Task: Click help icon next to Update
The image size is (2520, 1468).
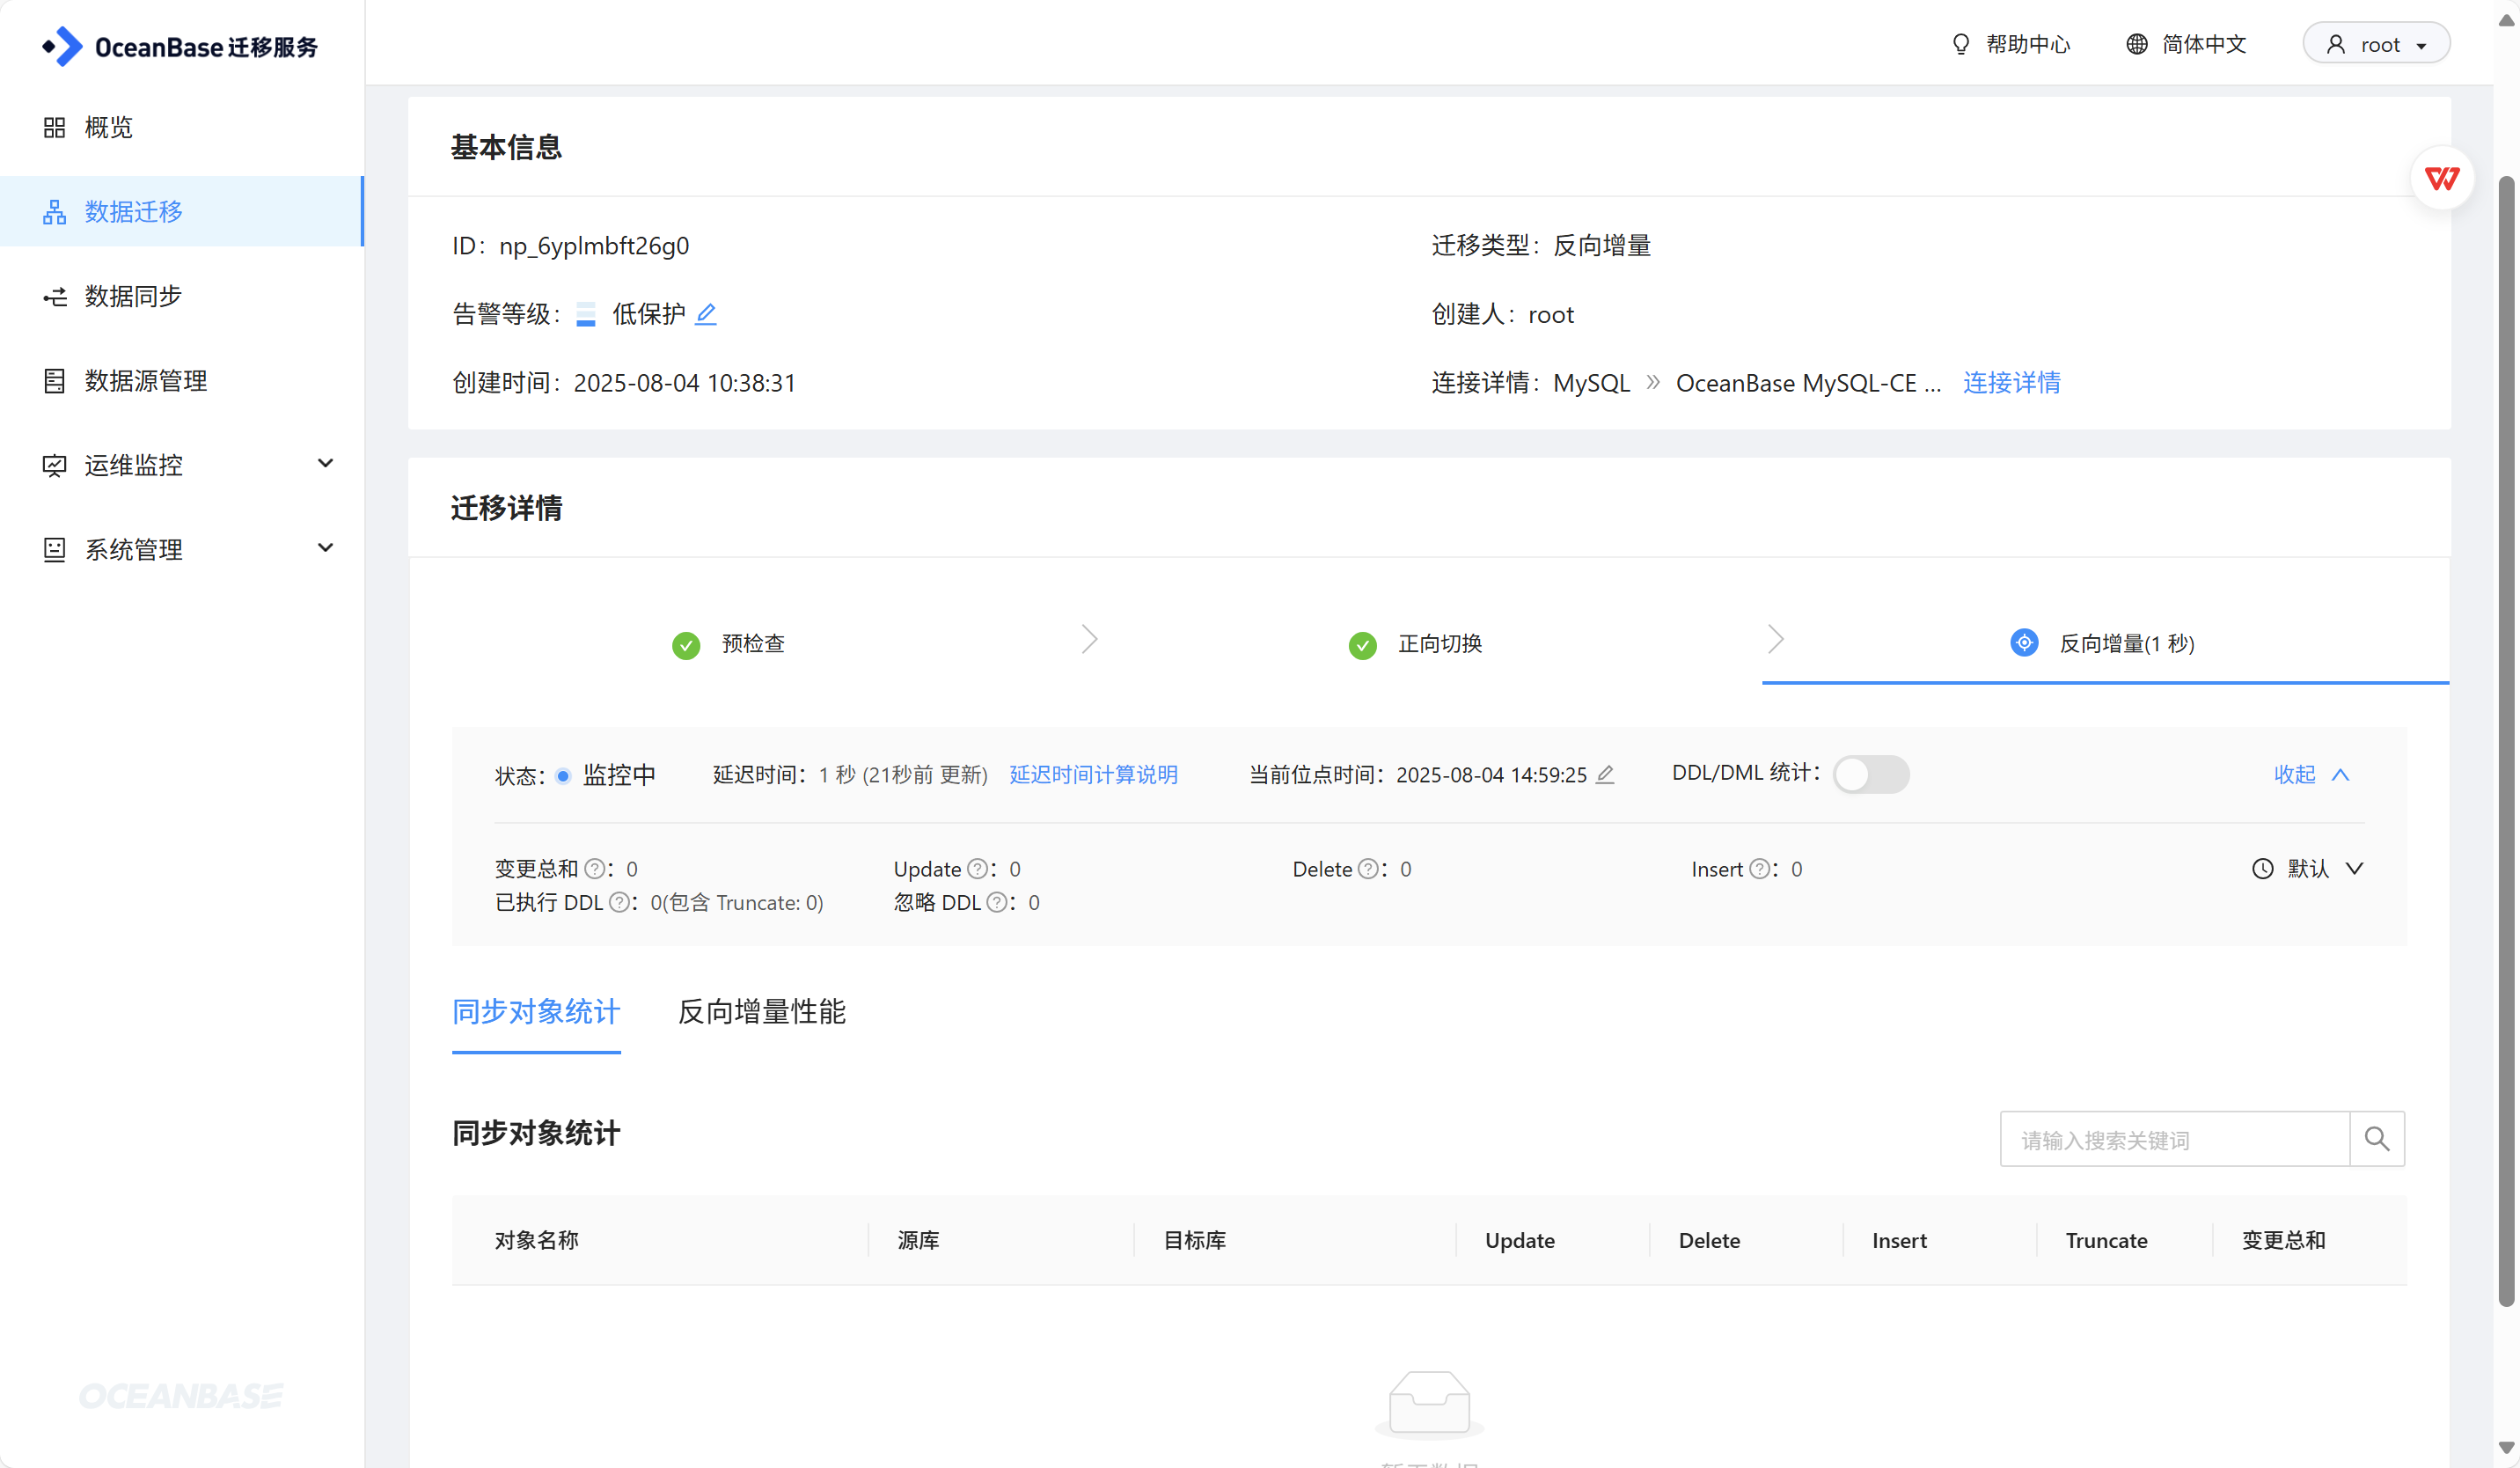Action: pyautogui.click(x=977, y=869)
